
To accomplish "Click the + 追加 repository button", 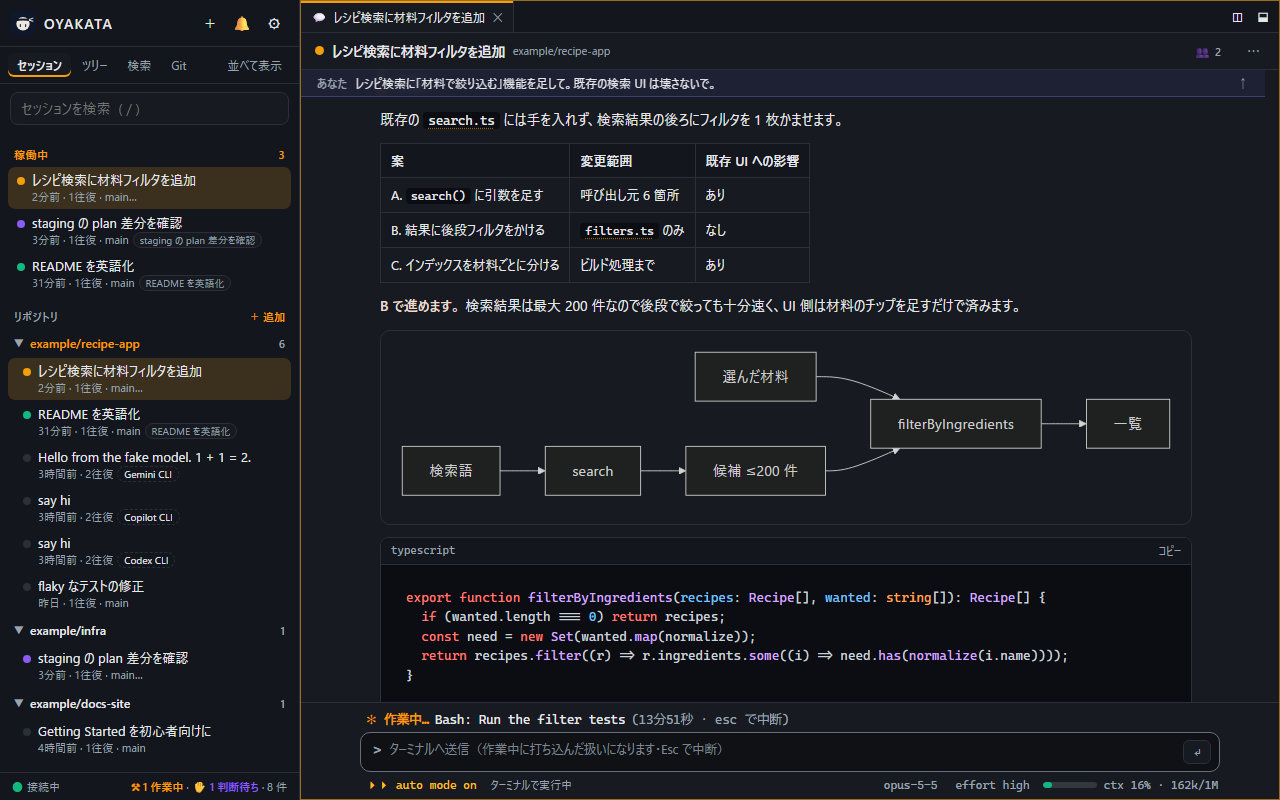I will pyautogui.click(x=268, y=317).
